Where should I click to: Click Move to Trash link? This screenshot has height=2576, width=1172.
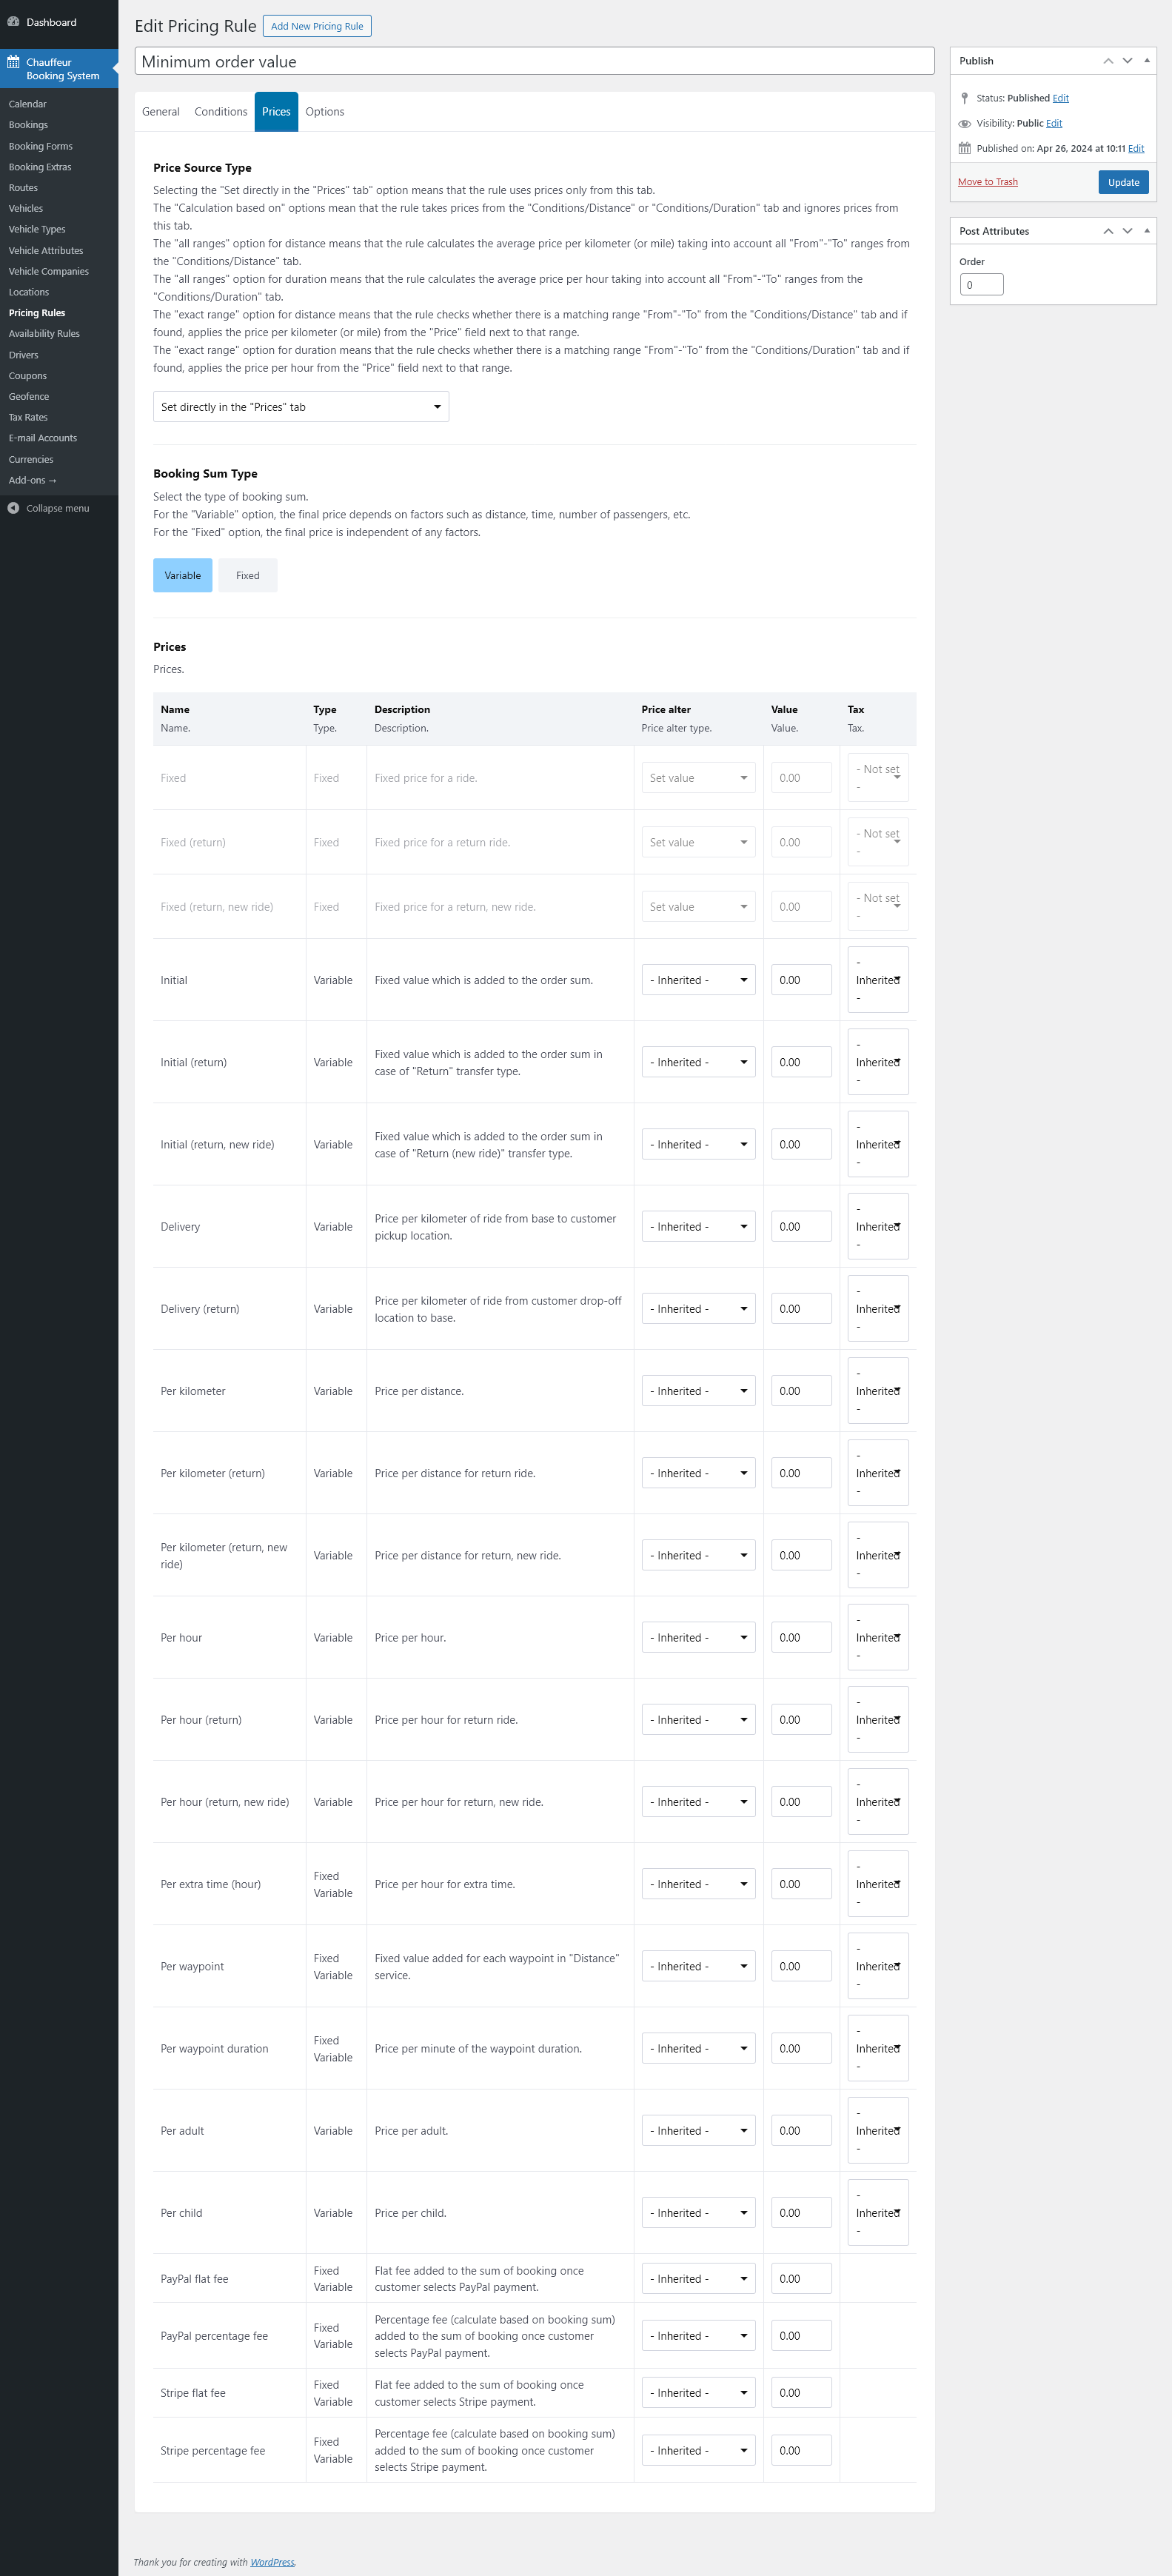point(987,182)
